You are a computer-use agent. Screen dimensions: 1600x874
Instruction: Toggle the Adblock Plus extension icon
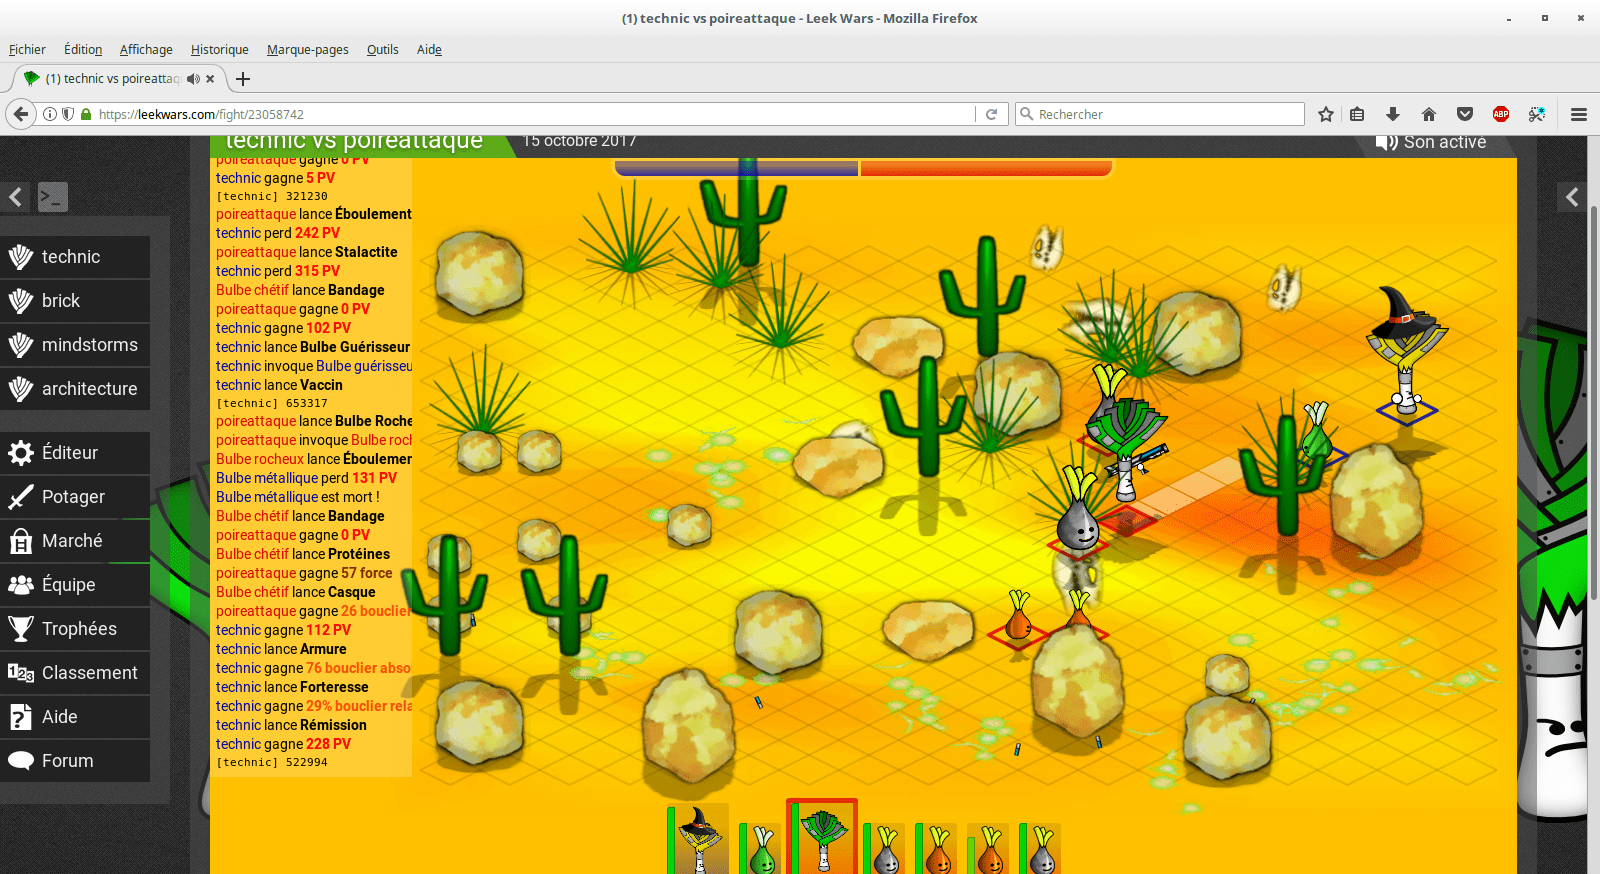(1501, 114)
